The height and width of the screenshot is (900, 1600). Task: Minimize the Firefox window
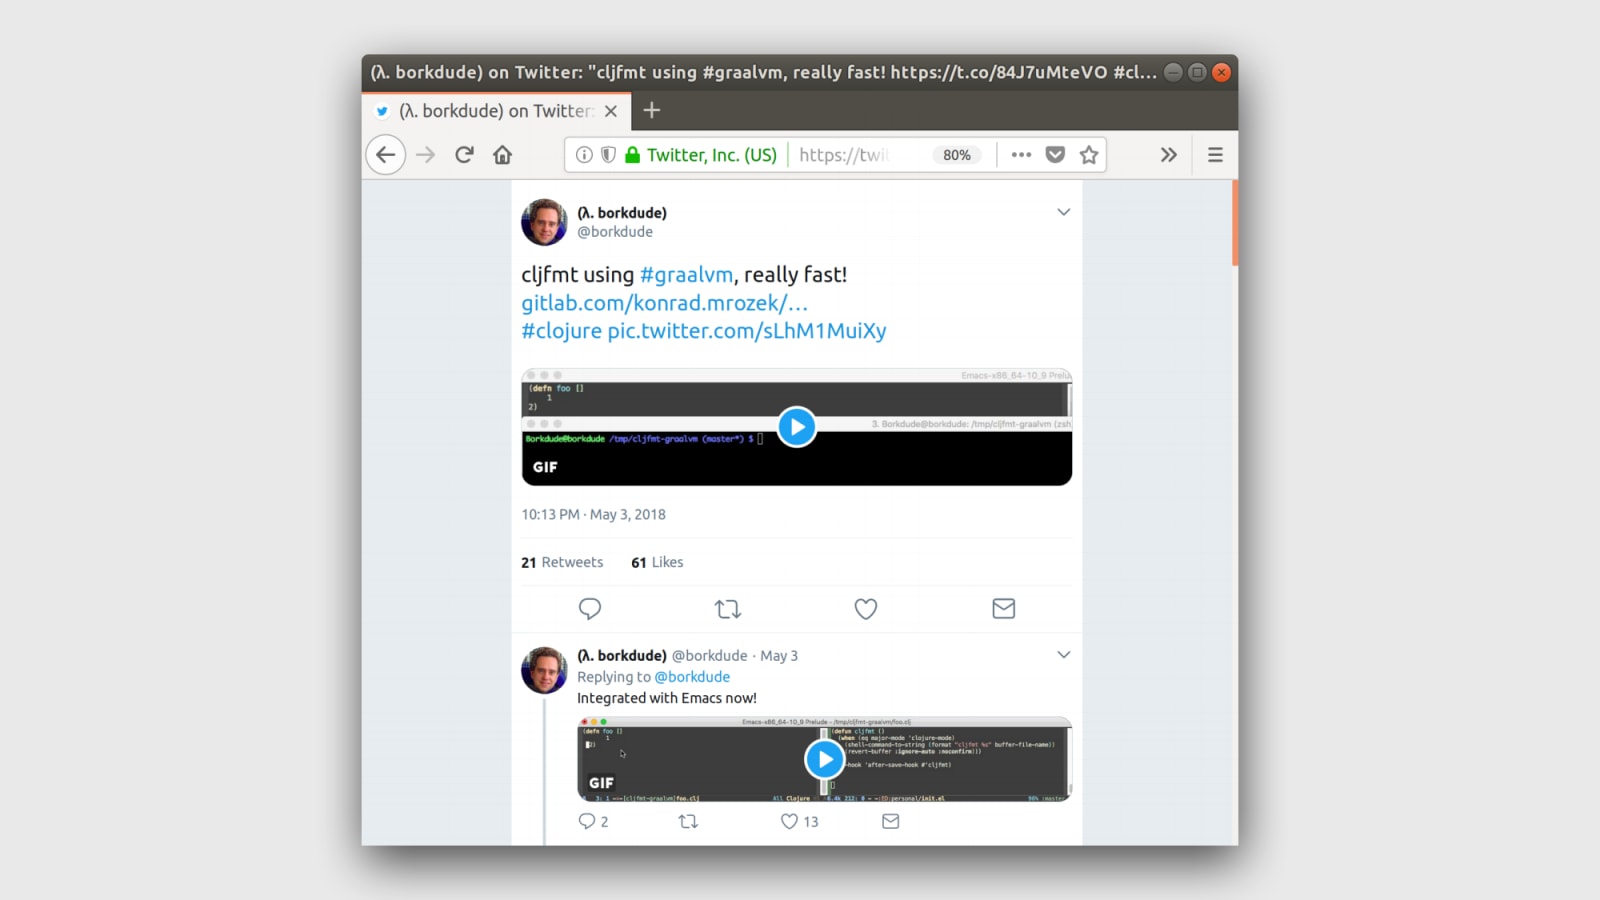pos(1173,72)
